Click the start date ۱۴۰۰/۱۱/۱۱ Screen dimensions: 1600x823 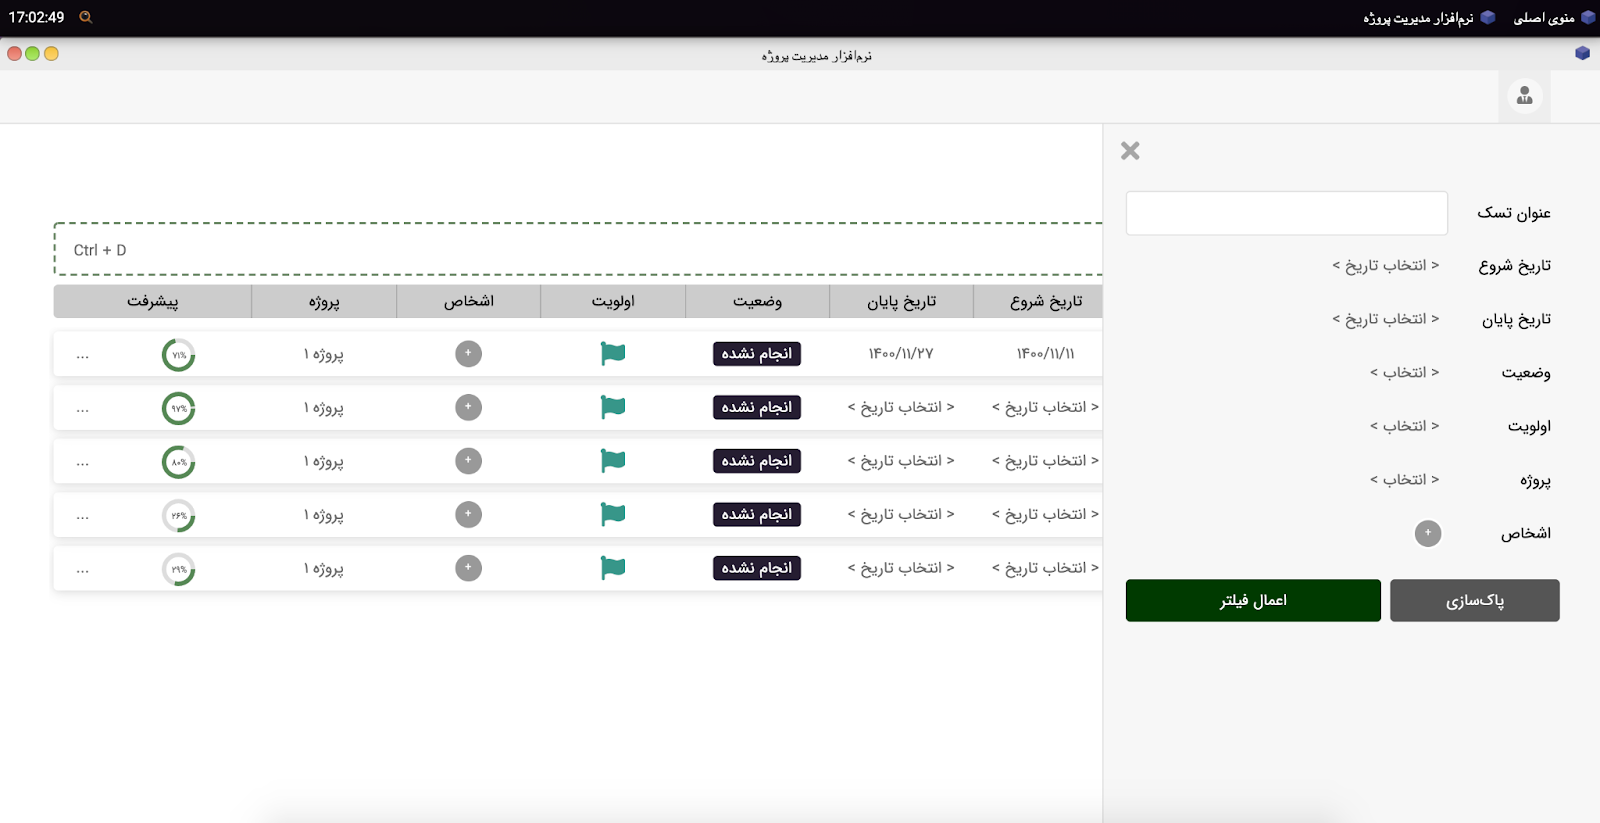pos(1046,354)
